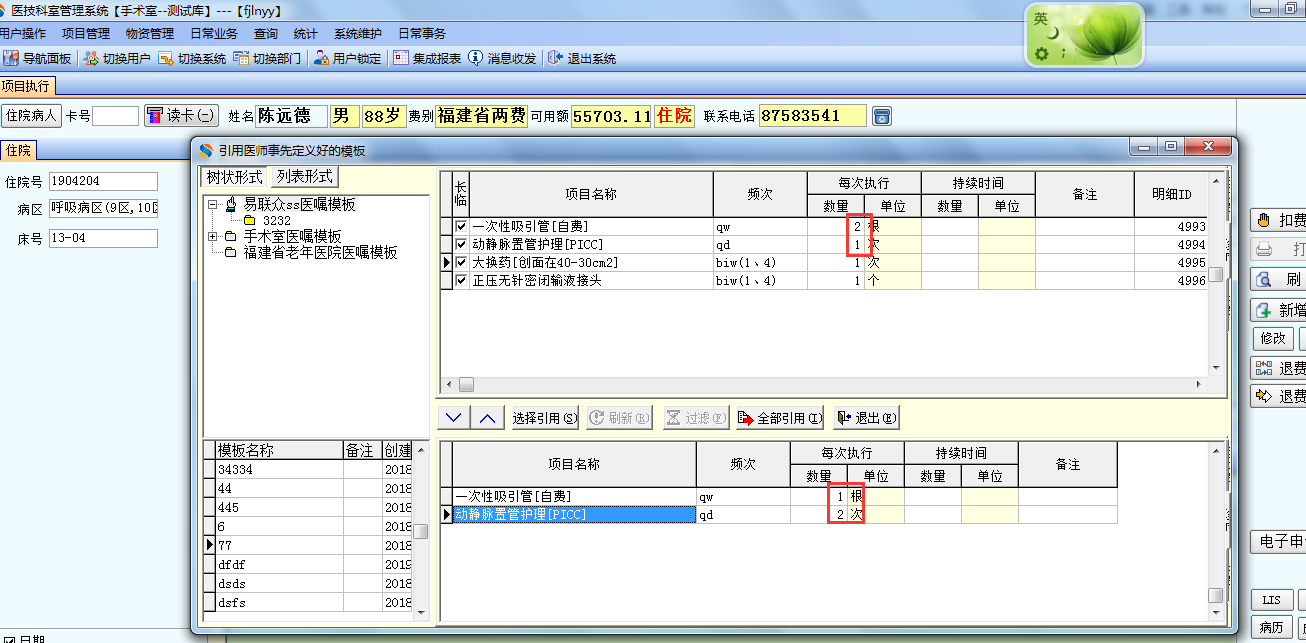Click the 选择引用 button
This screenshot has width=1306, height=643.
[x=544, y=418]
